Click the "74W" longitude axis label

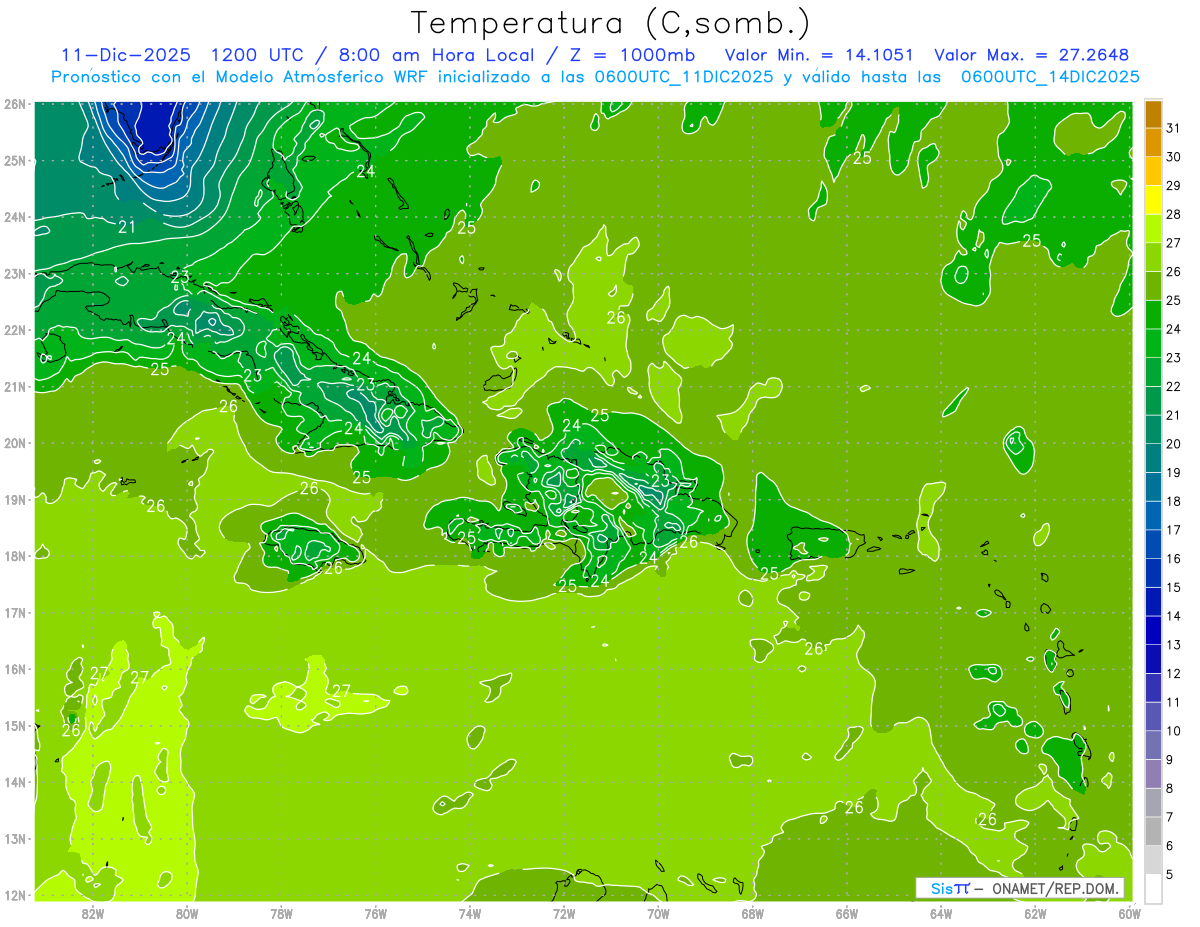click(470, 913)
